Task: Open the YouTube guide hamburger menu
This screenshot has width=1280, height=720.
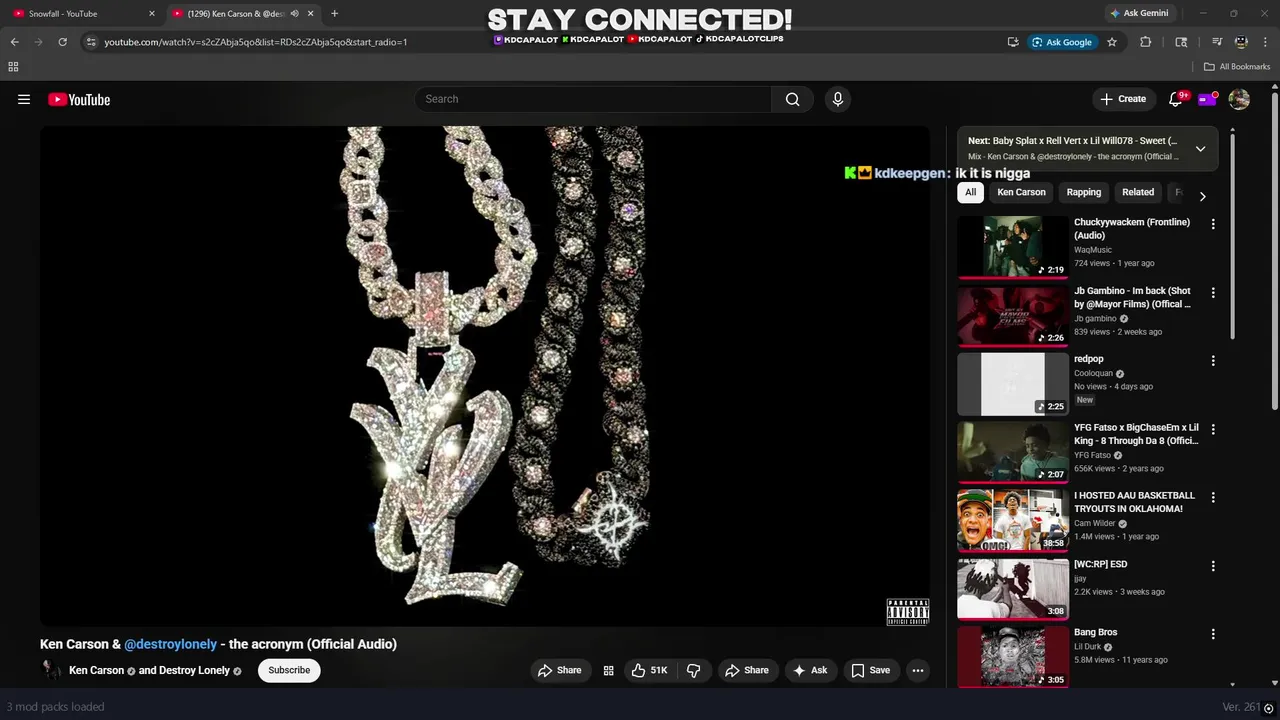Action: point(24,99)
